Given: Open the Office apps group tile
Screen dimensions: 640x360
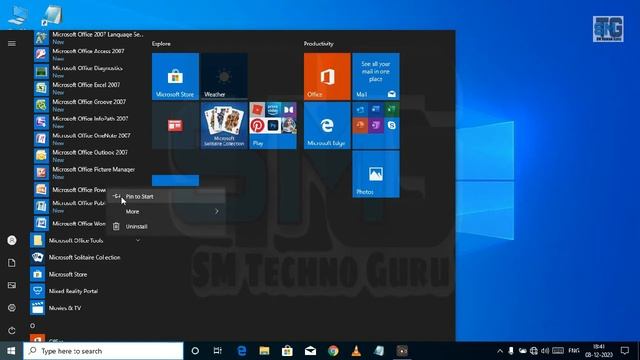Looking at the screenshot, I should pyautogui.click(x=376, y=125).
